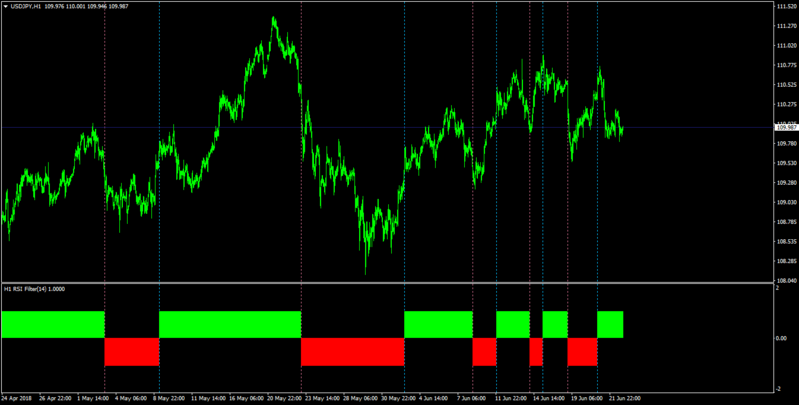Click the 108.285 price axis label

(786, 261)
